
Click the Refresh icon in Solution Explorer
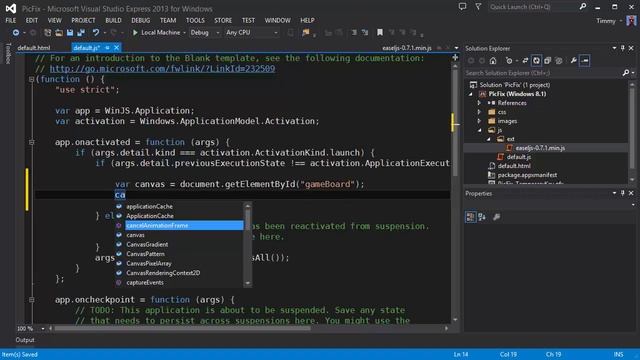pos(536,60)
